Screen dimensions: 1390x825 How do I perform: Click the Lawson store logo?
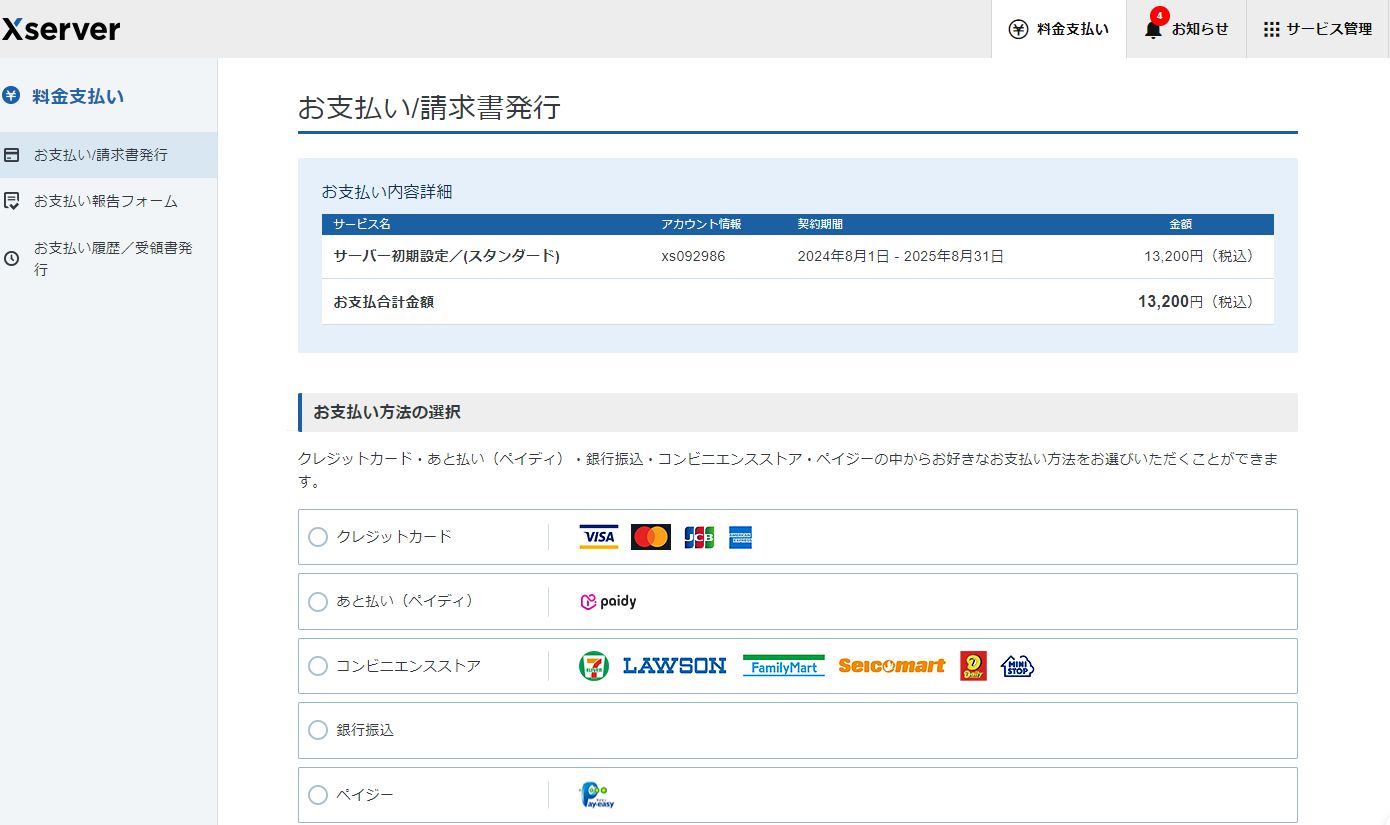674,666
